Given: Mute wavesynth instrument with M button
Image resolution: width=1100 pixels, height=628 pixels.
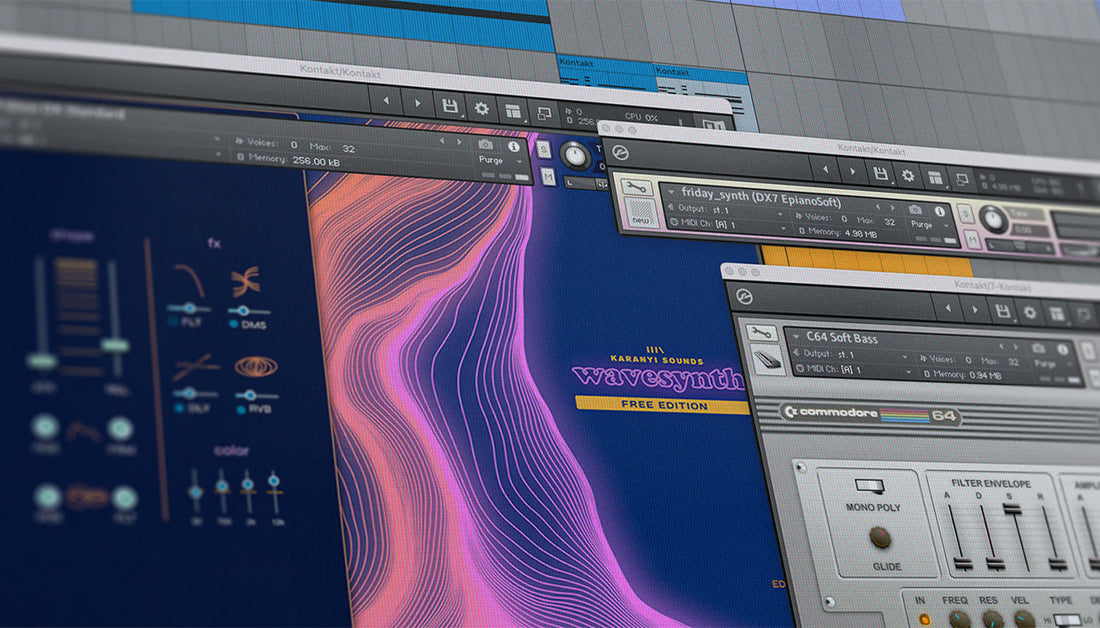Looking at the screenshot, I should tap(549, 178).
